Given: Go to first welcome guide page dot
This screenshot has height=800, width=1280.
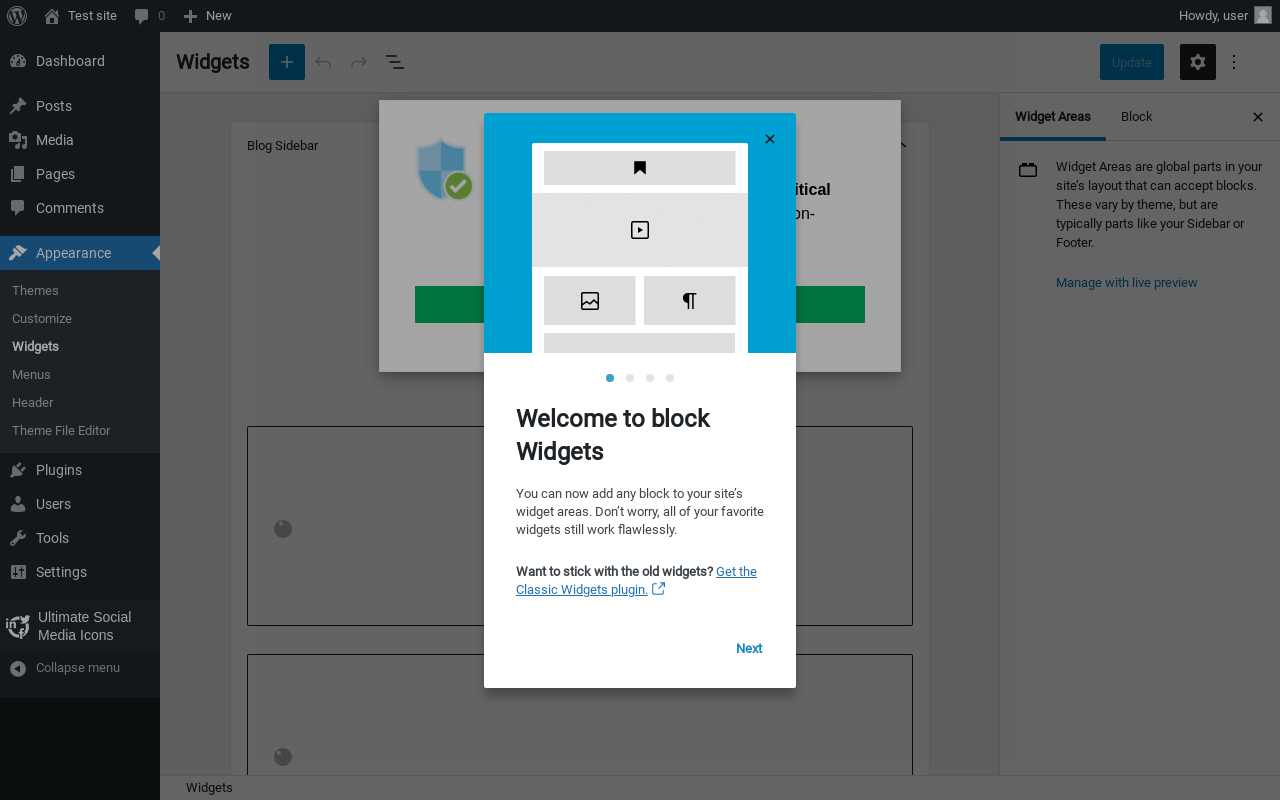Looking at the screenshot, I should (x=610, y=378).
